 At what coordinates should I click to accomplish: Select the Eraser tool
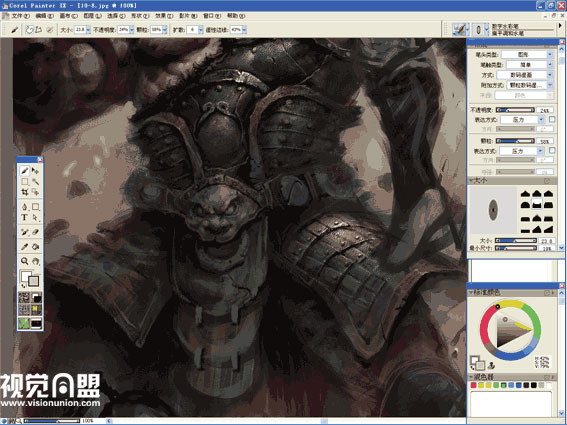(x=35, y=232)
